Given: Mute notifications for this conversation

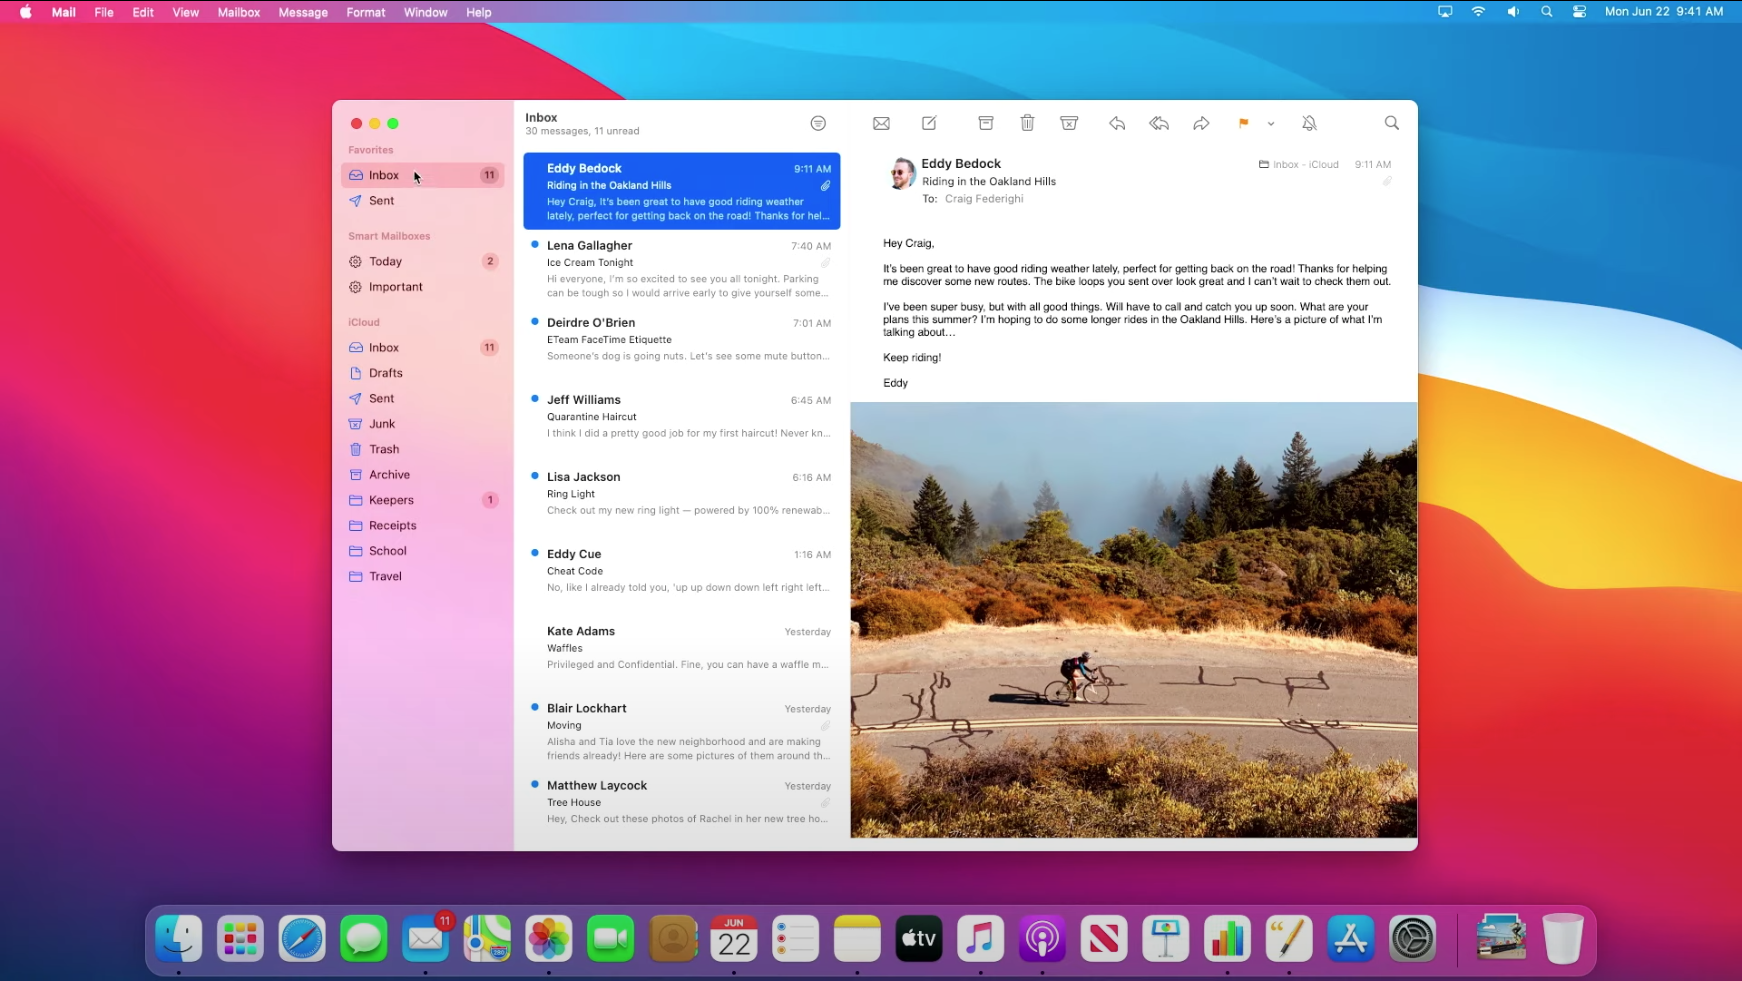Looking at the screenshot, I should click(x=1310, y=123).
